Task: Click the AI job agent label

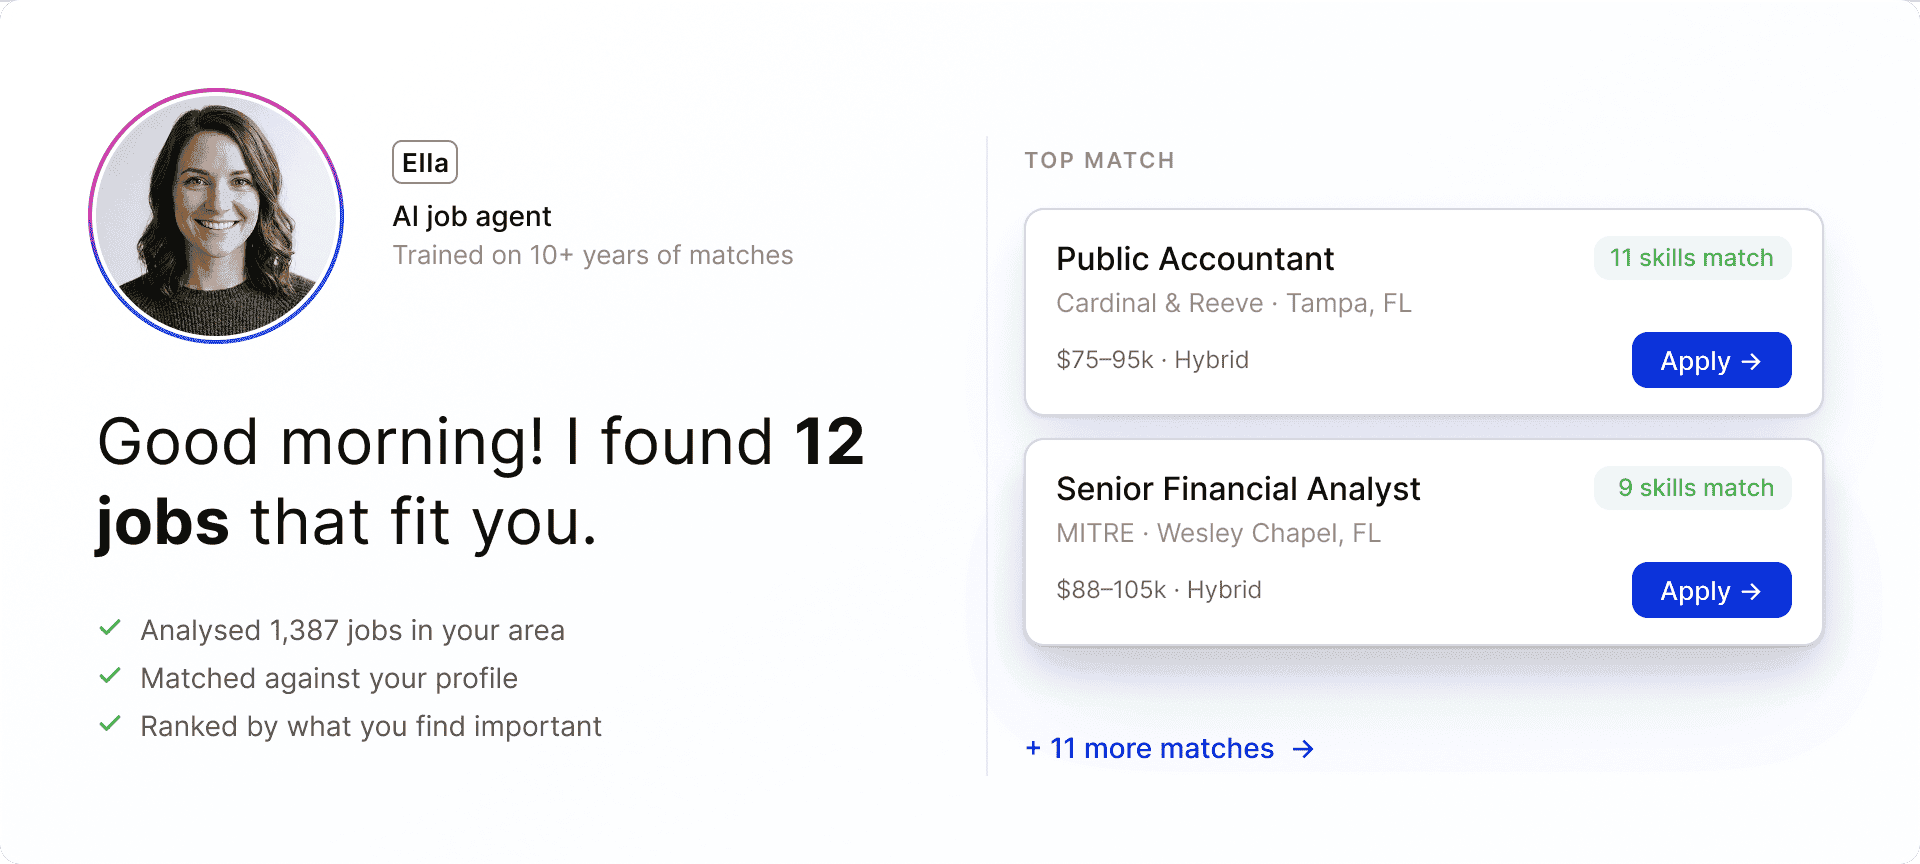Action: [472, 217]
